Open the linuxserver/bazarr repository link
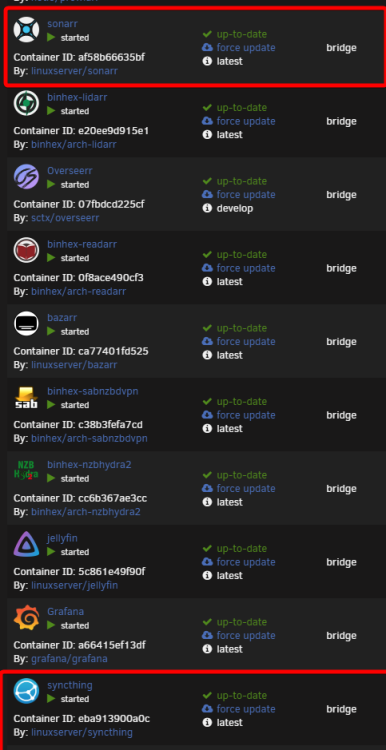The height and width of the screenshot is (750, 386). tap(74, 365)
